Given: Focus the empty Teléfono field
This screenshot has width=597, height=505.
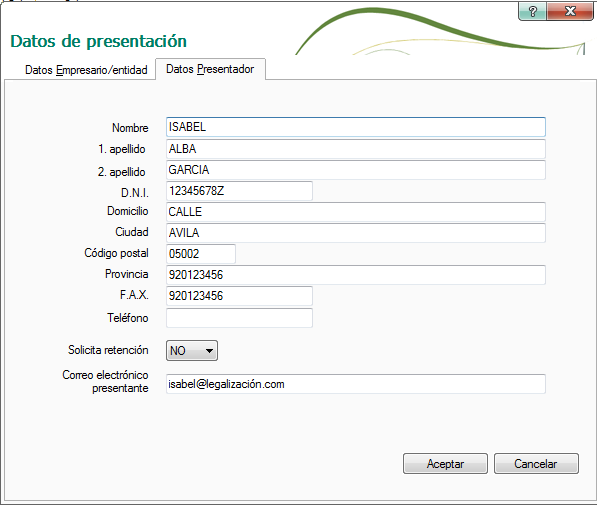Looking at the screenshot, I should (x=239, y=318).
